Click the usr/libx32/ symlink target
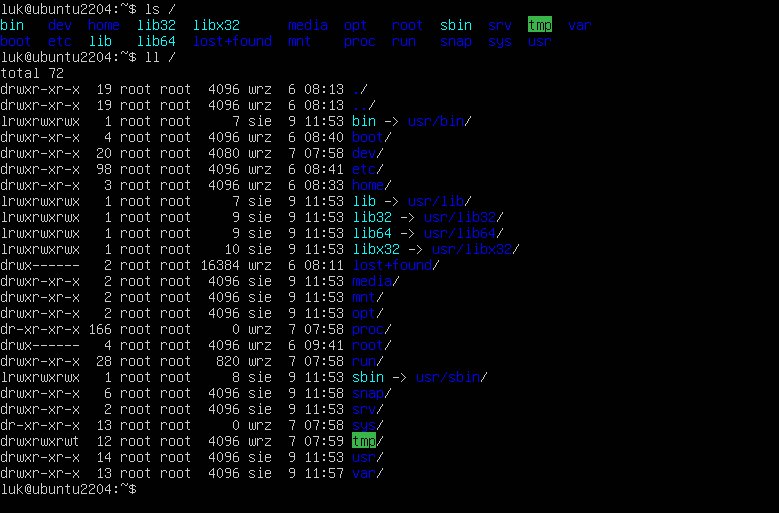 pos(475,249)
